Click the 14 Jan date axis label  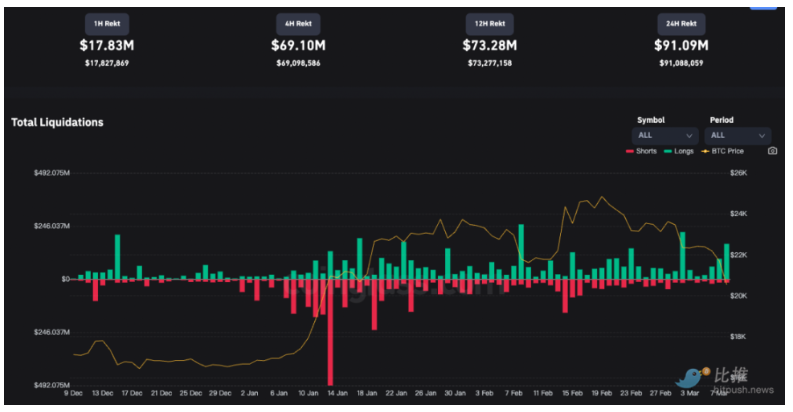[x=337, y=393]
